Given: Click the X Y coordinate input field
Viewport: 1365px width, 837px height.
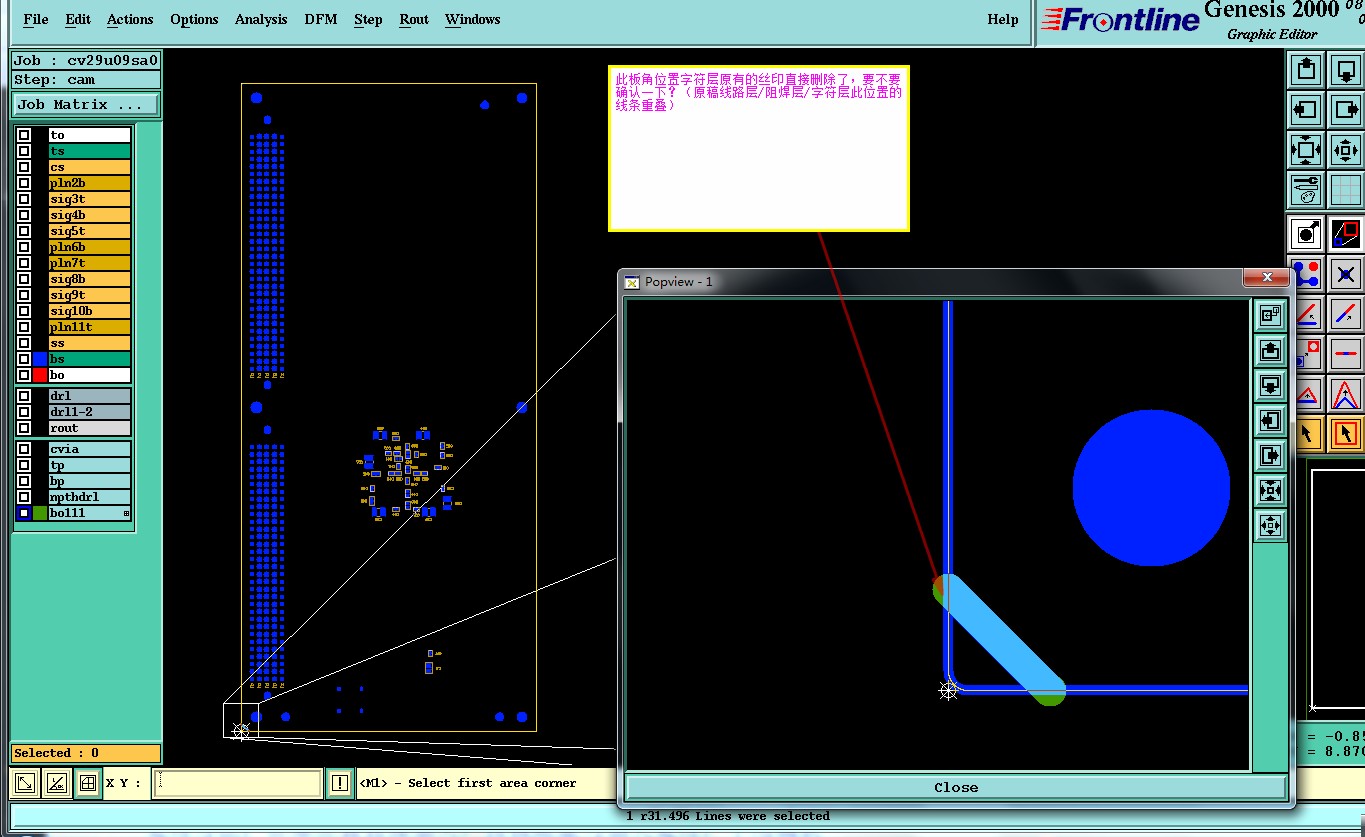Looking at the screenshot, I should pos(237,783).
